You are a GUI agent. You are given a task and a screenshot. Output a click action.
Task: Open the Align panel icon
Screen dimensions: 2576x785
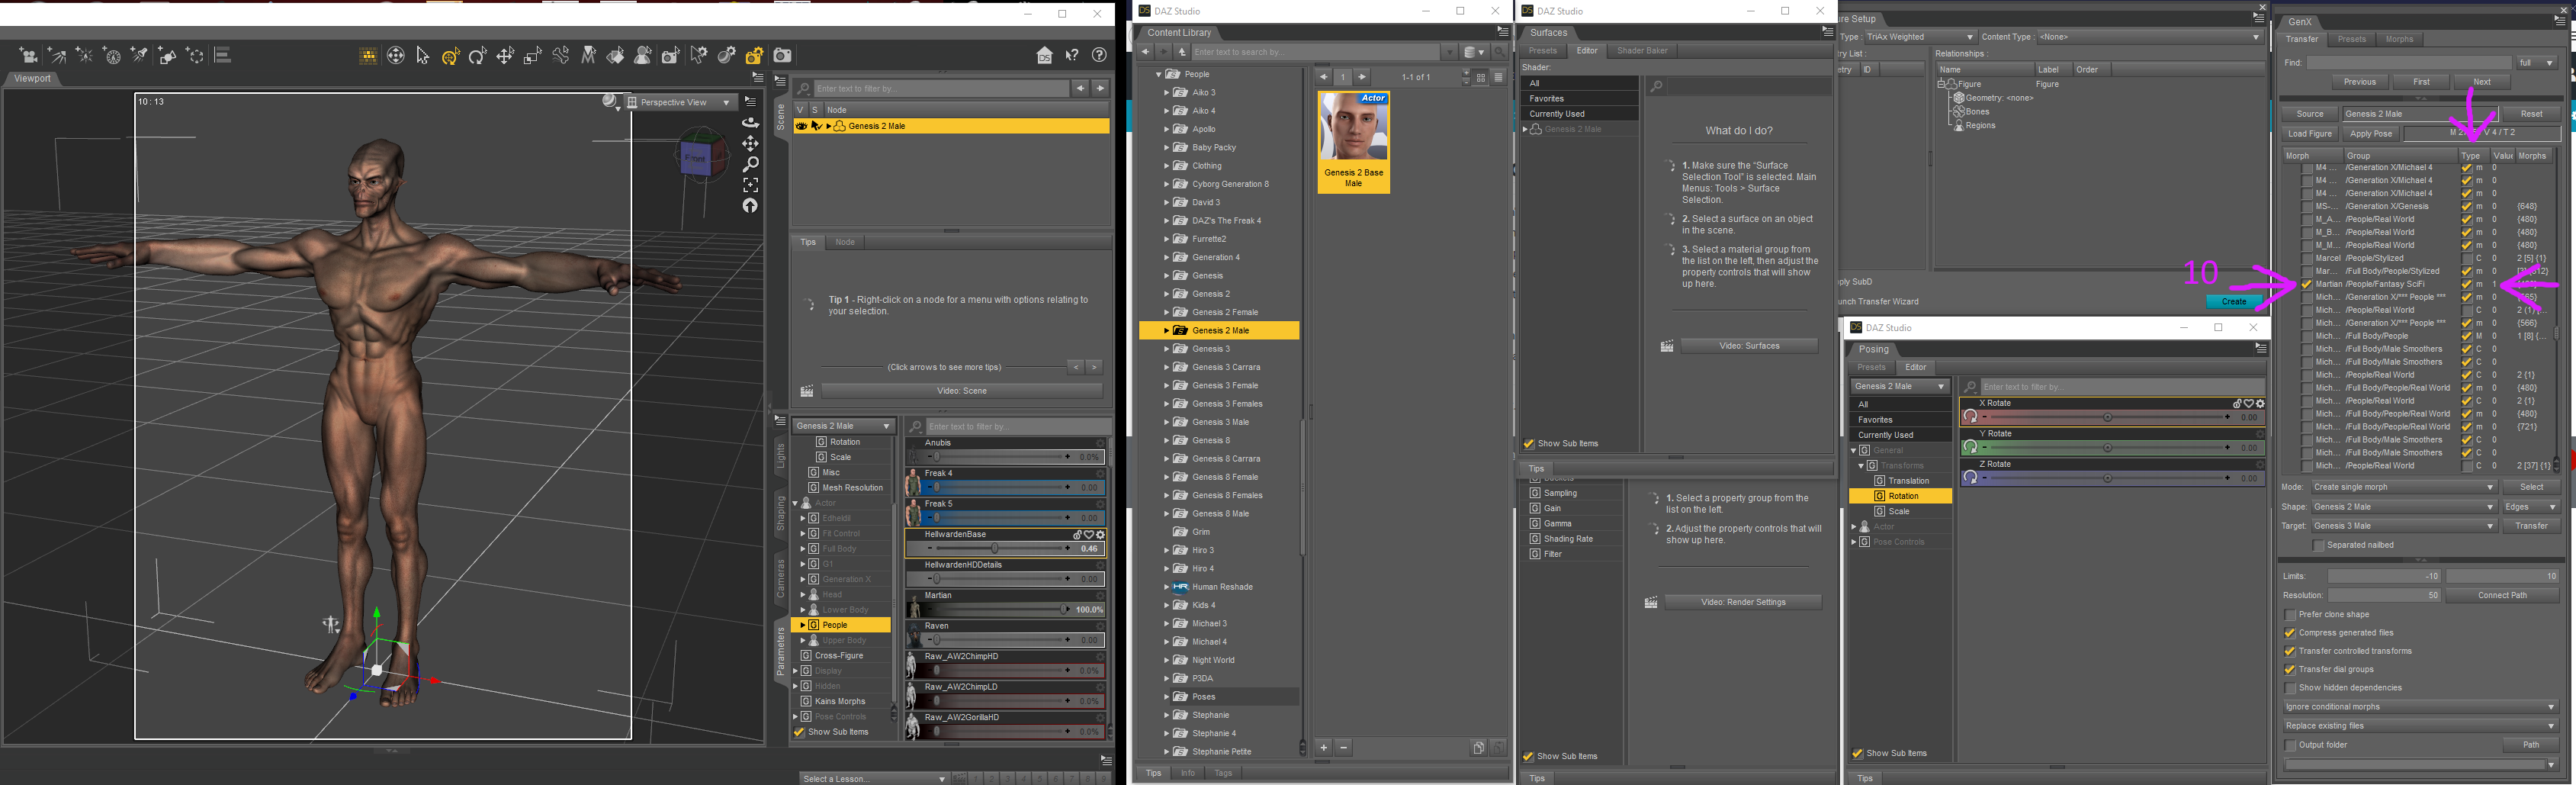tap(223, 56)
